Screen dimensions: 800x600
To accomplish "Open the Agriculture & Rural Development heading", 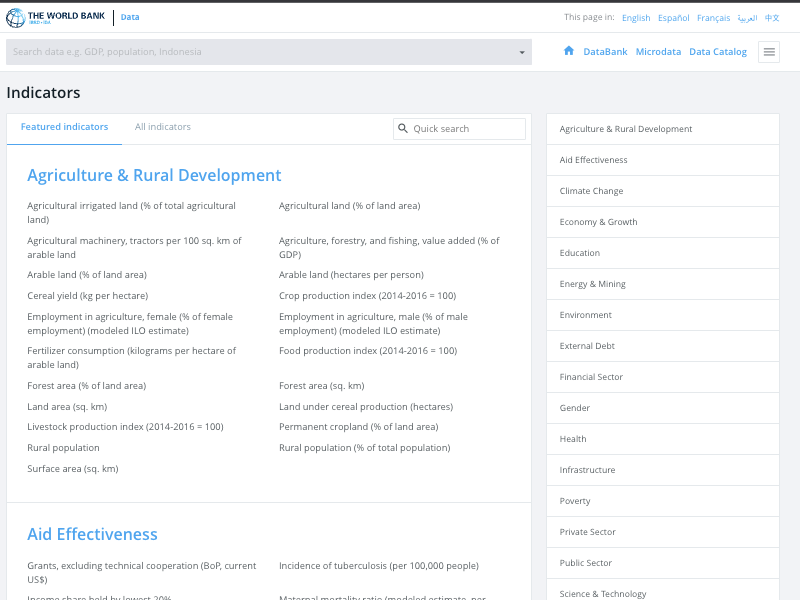I will coord(154,175).
